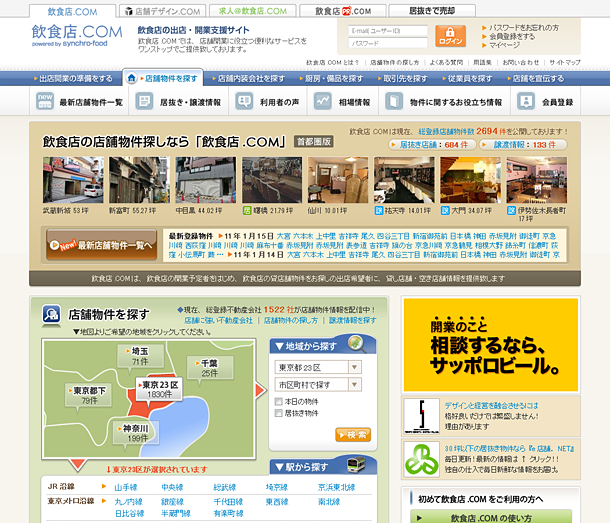Click the green 居 badge beside 曙橋
The image size is (610, 523).
(247, 211)
